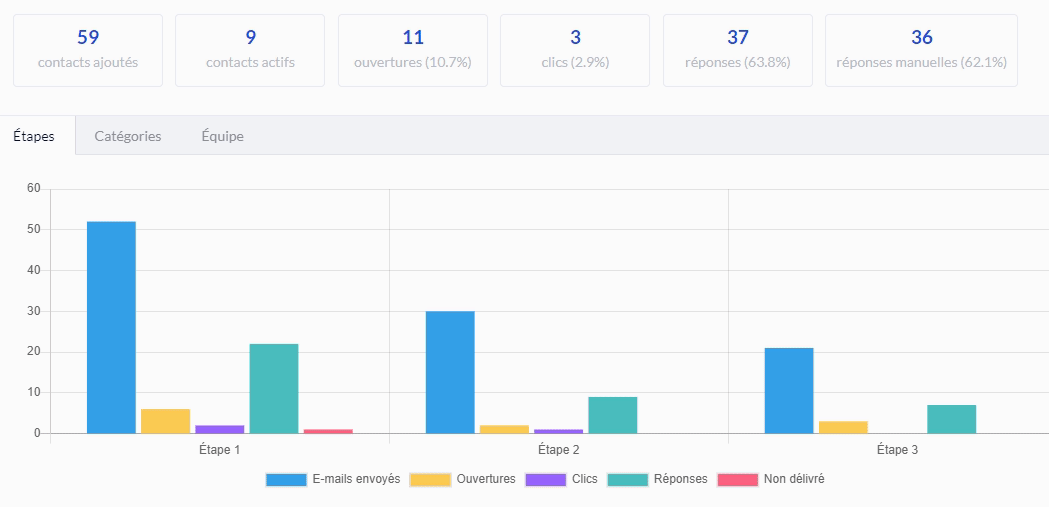Click Étape 1 teal Réponses bar
This screenshot has width=1049, height=507.
tap(274, 389)
